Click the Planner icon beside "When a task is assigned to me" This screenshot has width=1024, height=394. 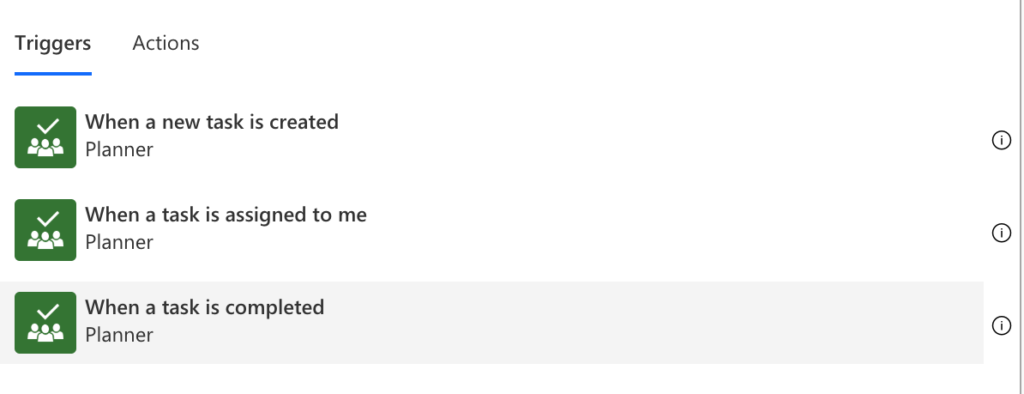45,230
